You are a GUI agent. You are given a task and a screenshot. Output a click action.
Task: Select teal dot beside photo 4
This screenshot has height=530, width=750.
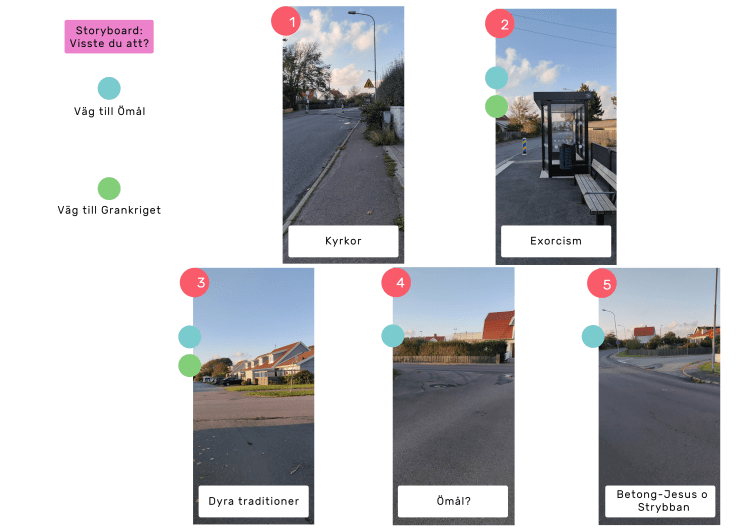click(393, 336)
